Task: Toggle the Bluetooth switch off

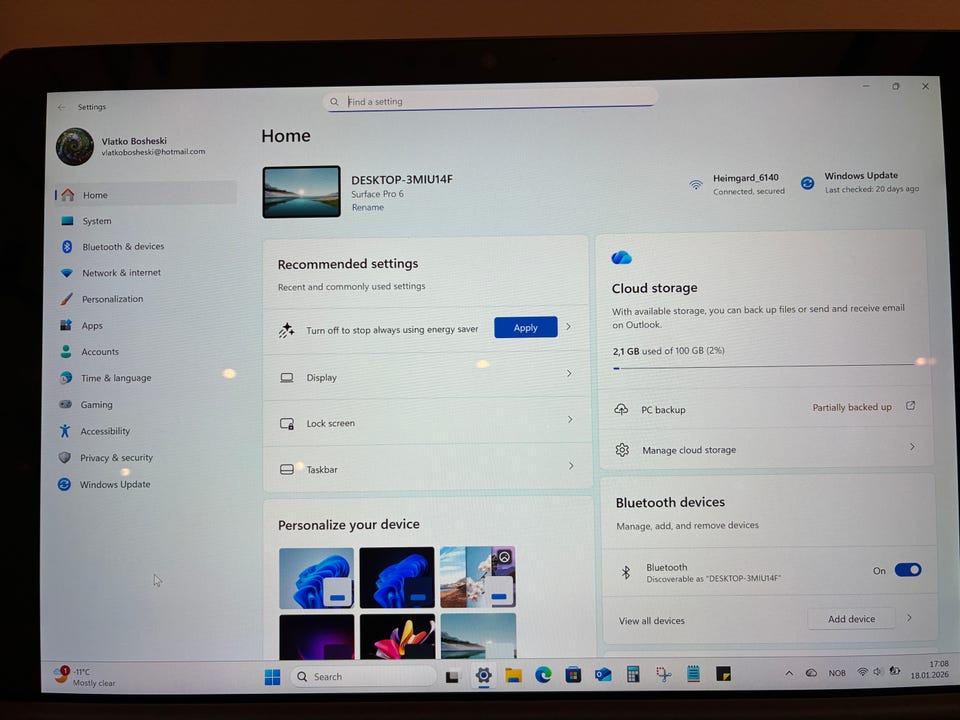Action: click(x=907, y=570)
